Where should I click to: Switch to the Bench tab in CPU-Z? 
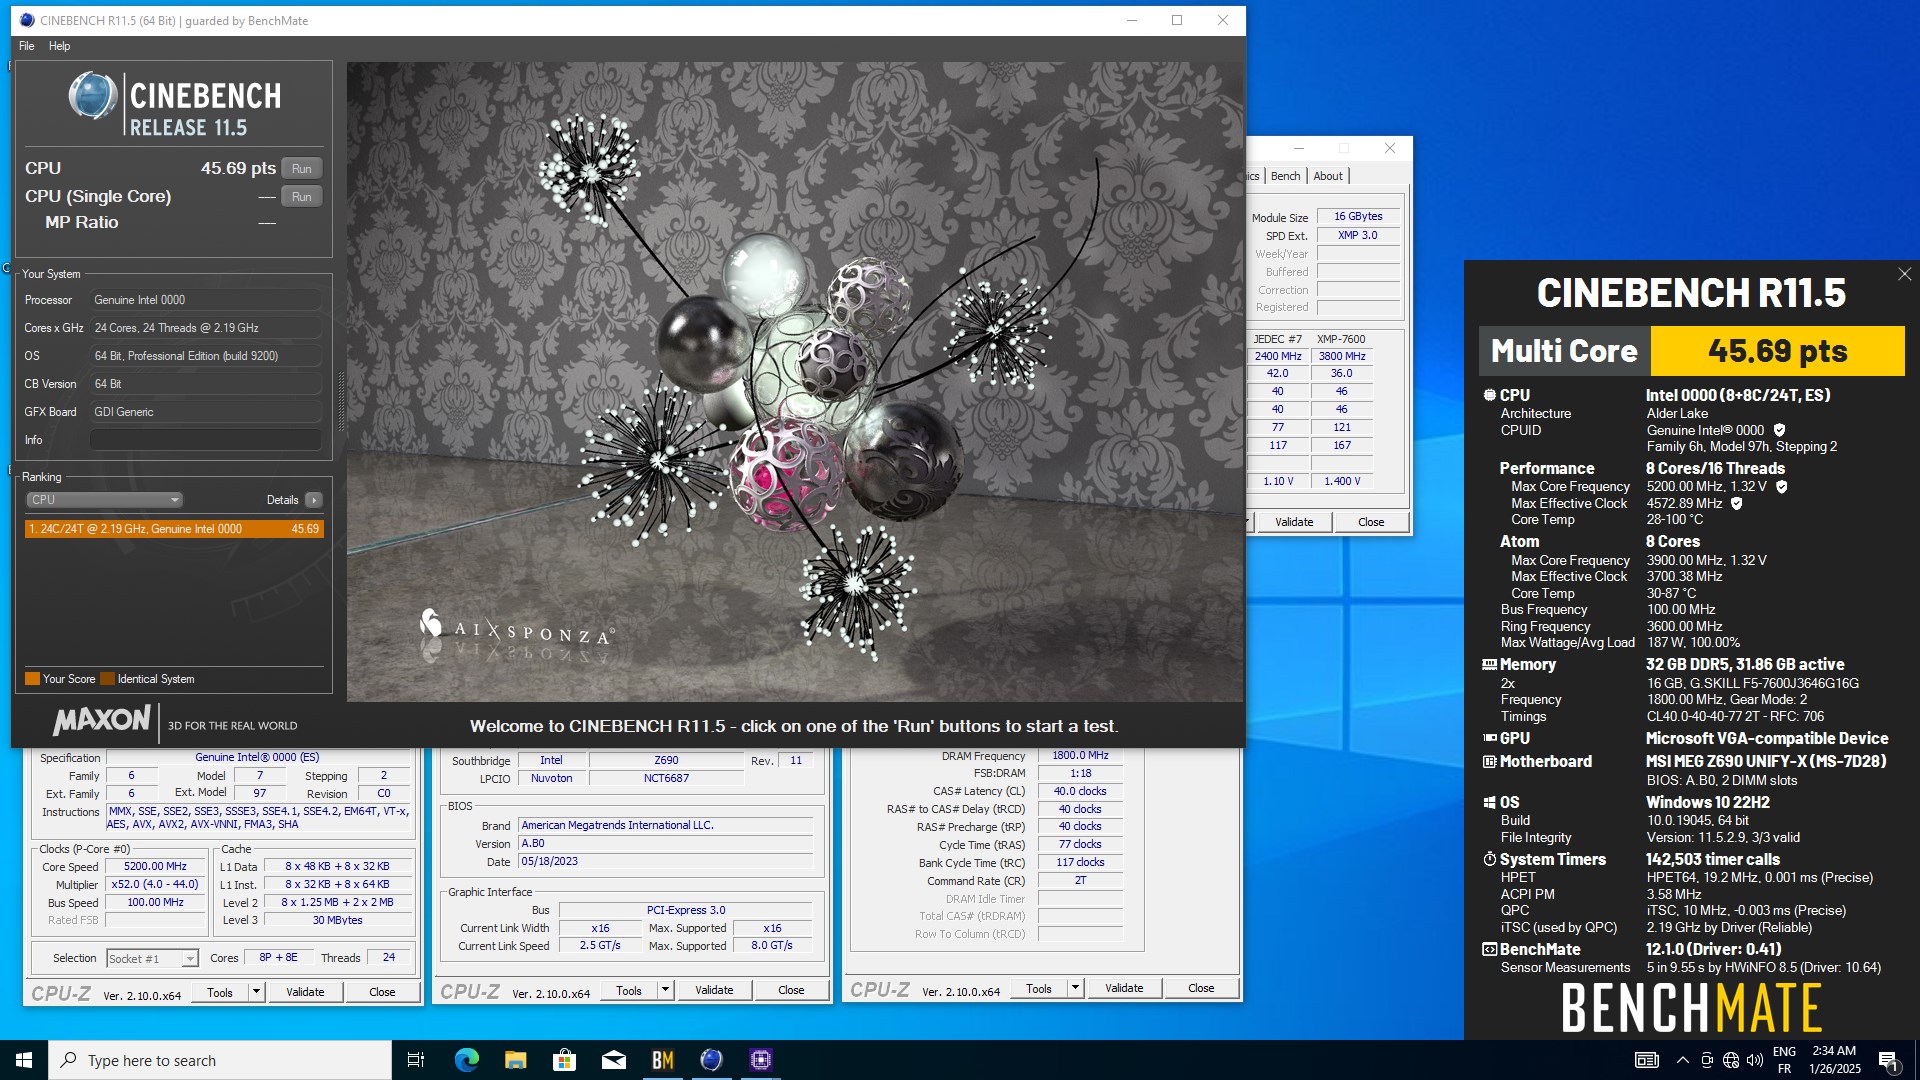pyautogui.click(x=1286, y=176)
